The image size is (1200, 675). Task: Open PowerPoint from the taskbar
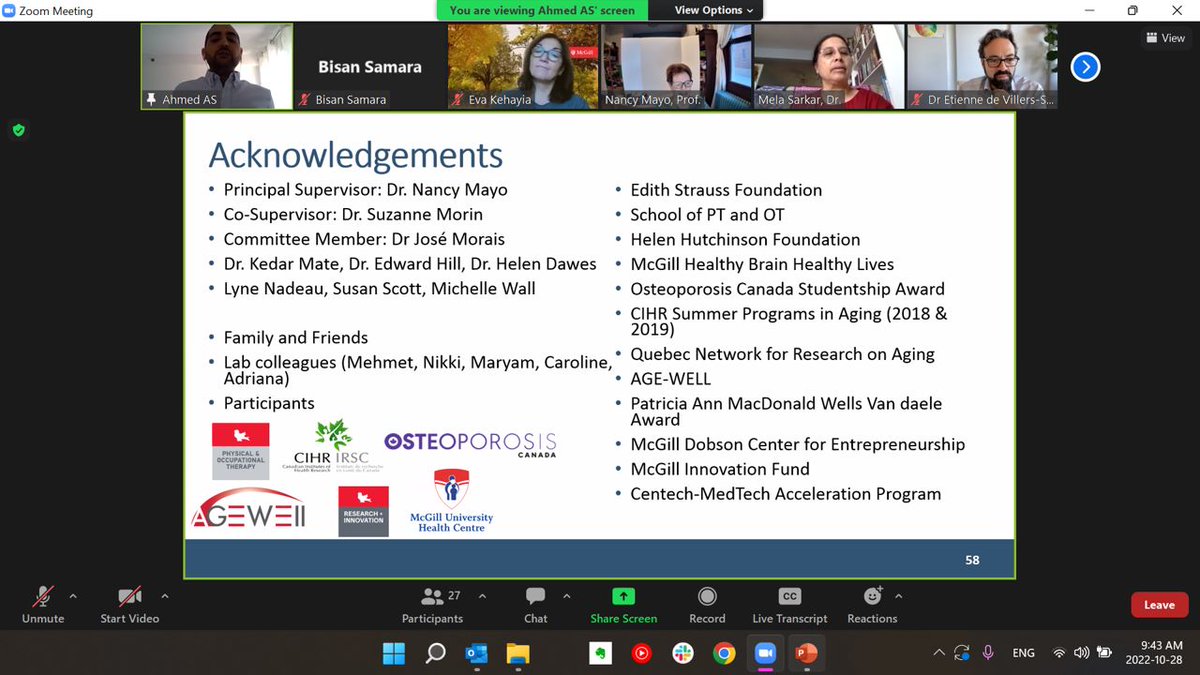click(x=806, y=653)
